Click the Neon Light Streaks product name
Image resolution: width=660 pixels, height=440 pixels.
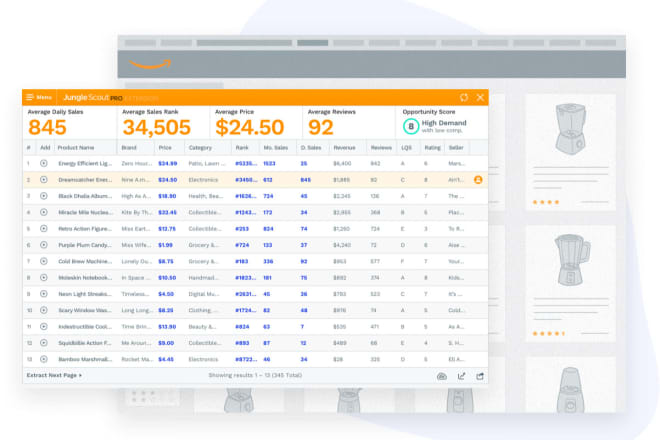(x=85, y=294)
